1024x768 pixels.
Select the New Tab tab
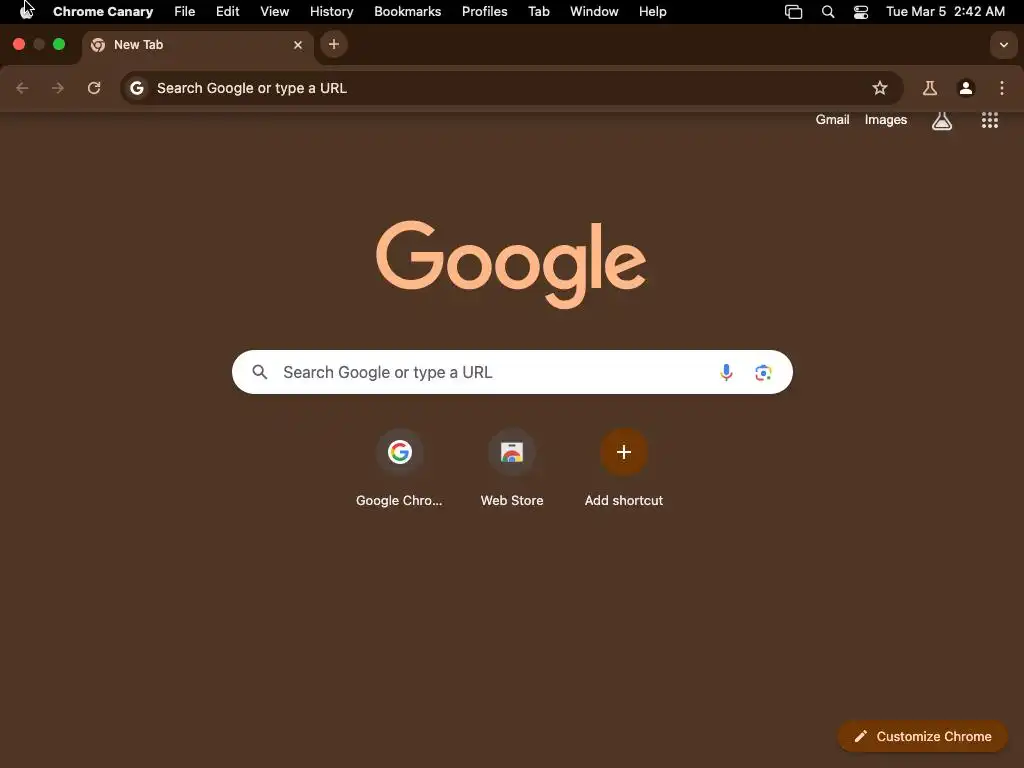point(197,44)
